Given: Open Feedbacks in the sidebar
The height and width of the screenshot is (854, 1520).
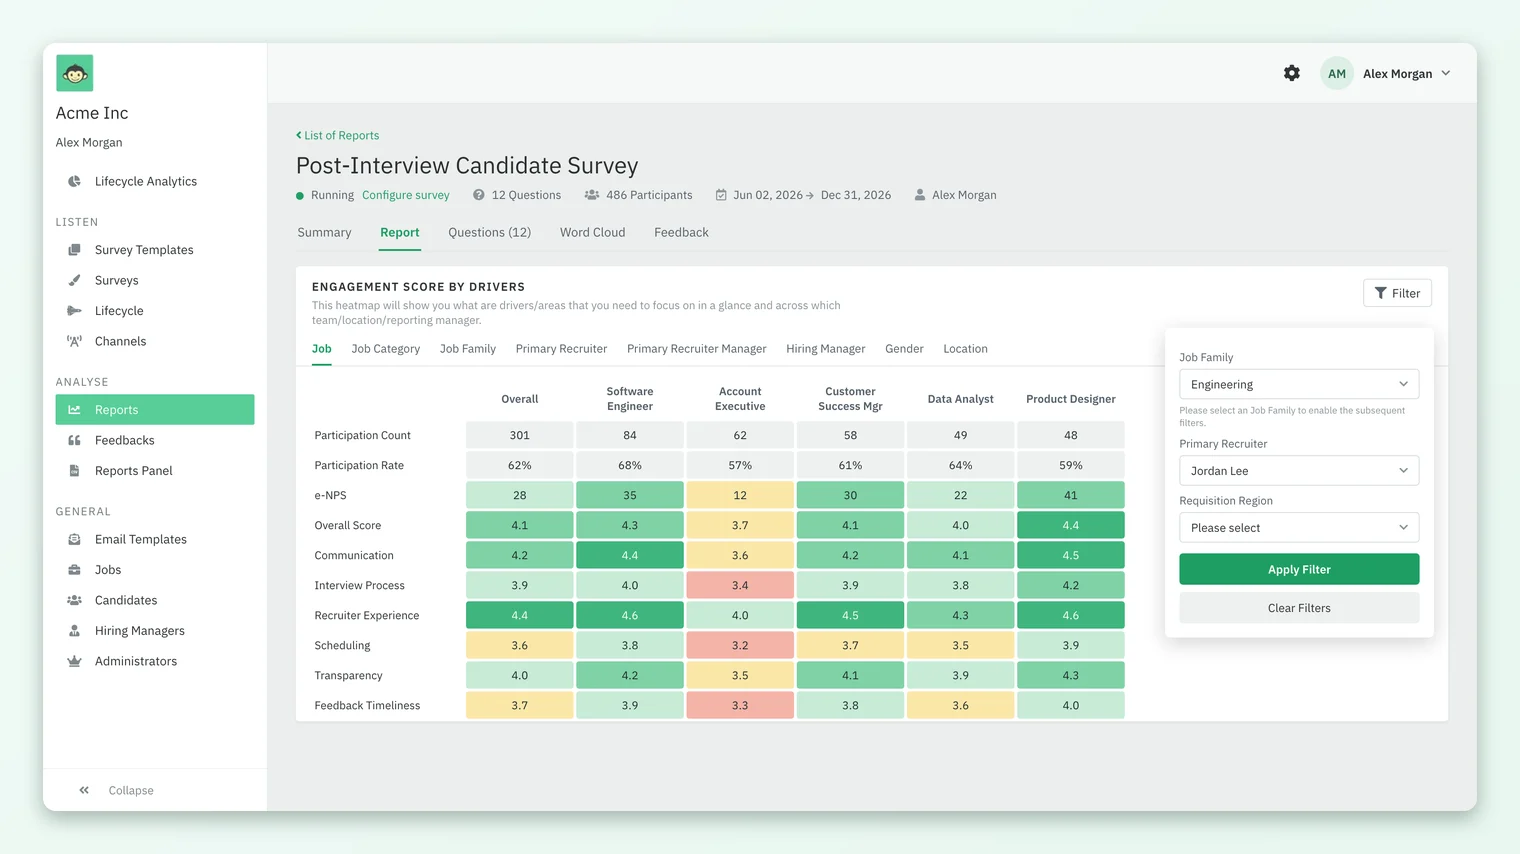Looking at the screenshot, I should click(124, 440).
